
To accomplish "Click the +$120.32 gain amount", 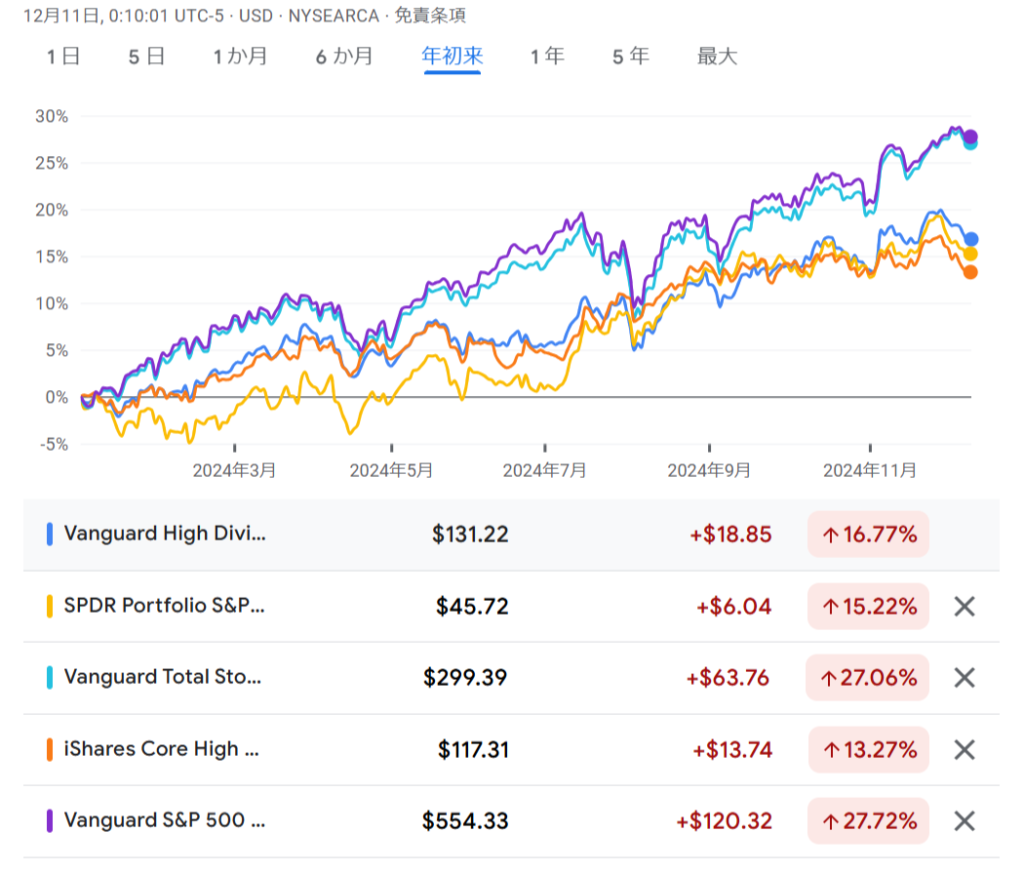I will tap(724, 820).
